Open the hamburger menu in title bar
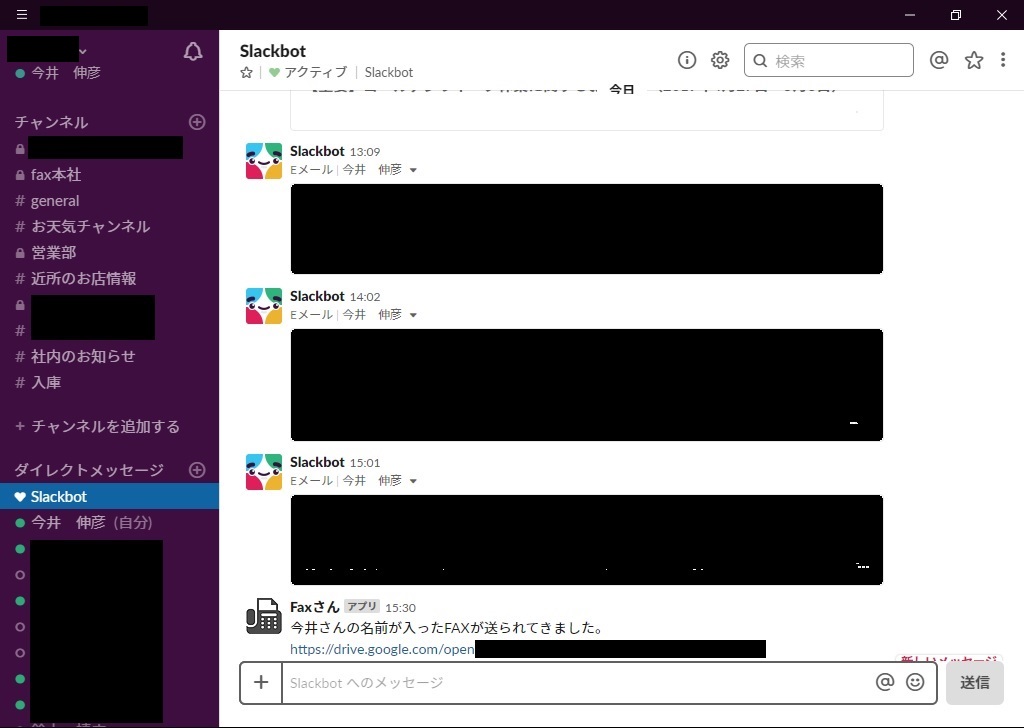The height and width of the screenshot is (728, 1024). pos(22,14)
